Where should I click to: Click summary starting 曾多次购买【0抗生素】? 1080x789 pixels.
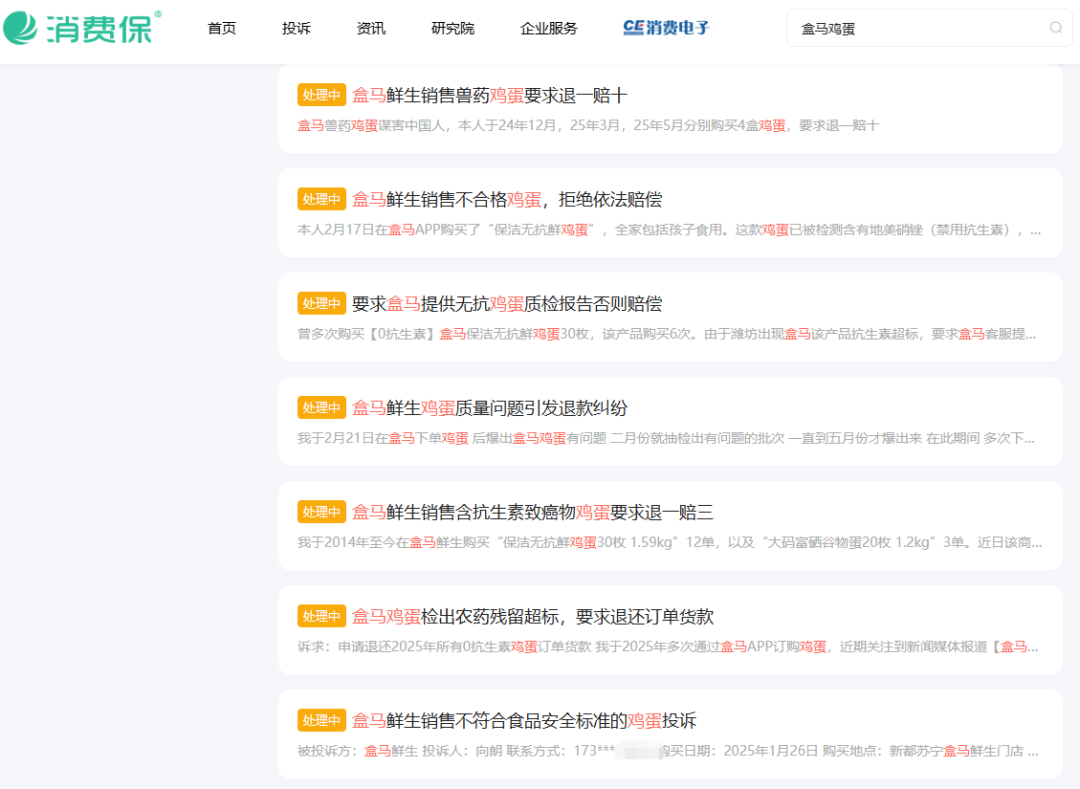click(667, 334)
